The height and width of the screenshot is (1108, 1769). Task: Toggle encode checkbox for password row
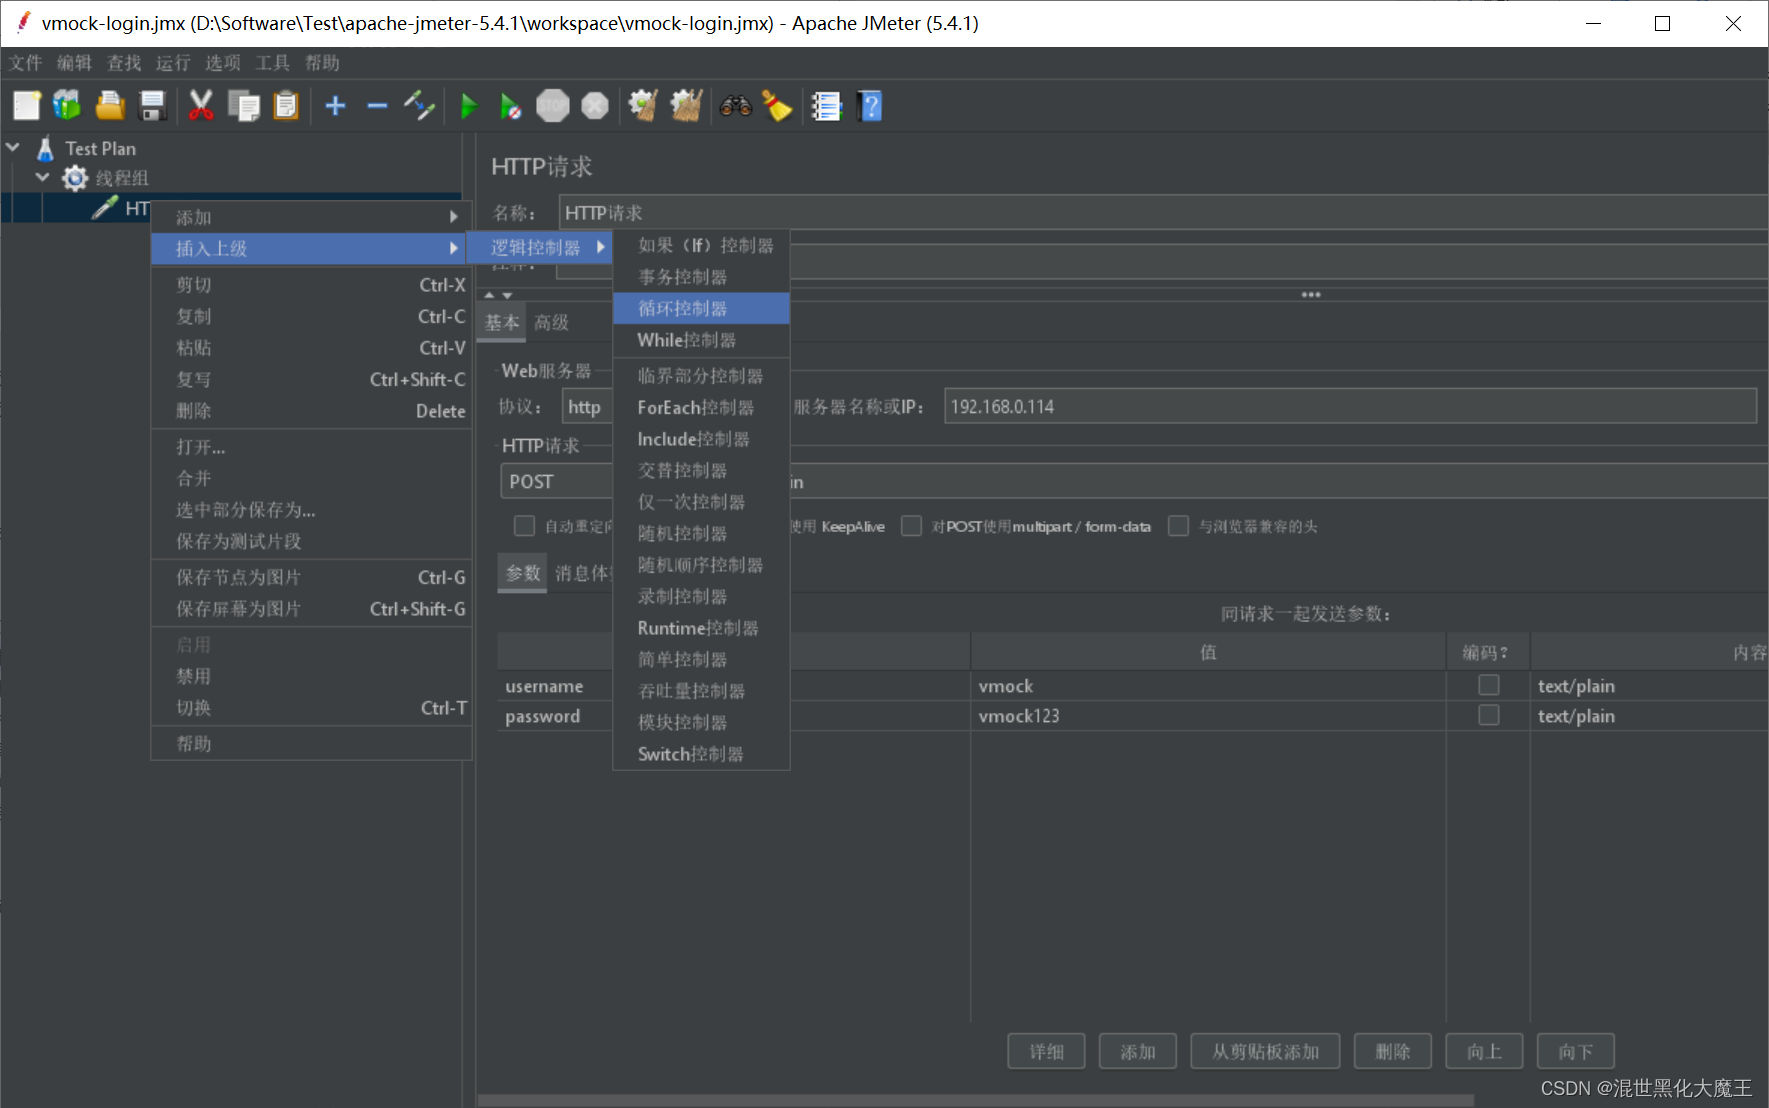coord(1489,715)
